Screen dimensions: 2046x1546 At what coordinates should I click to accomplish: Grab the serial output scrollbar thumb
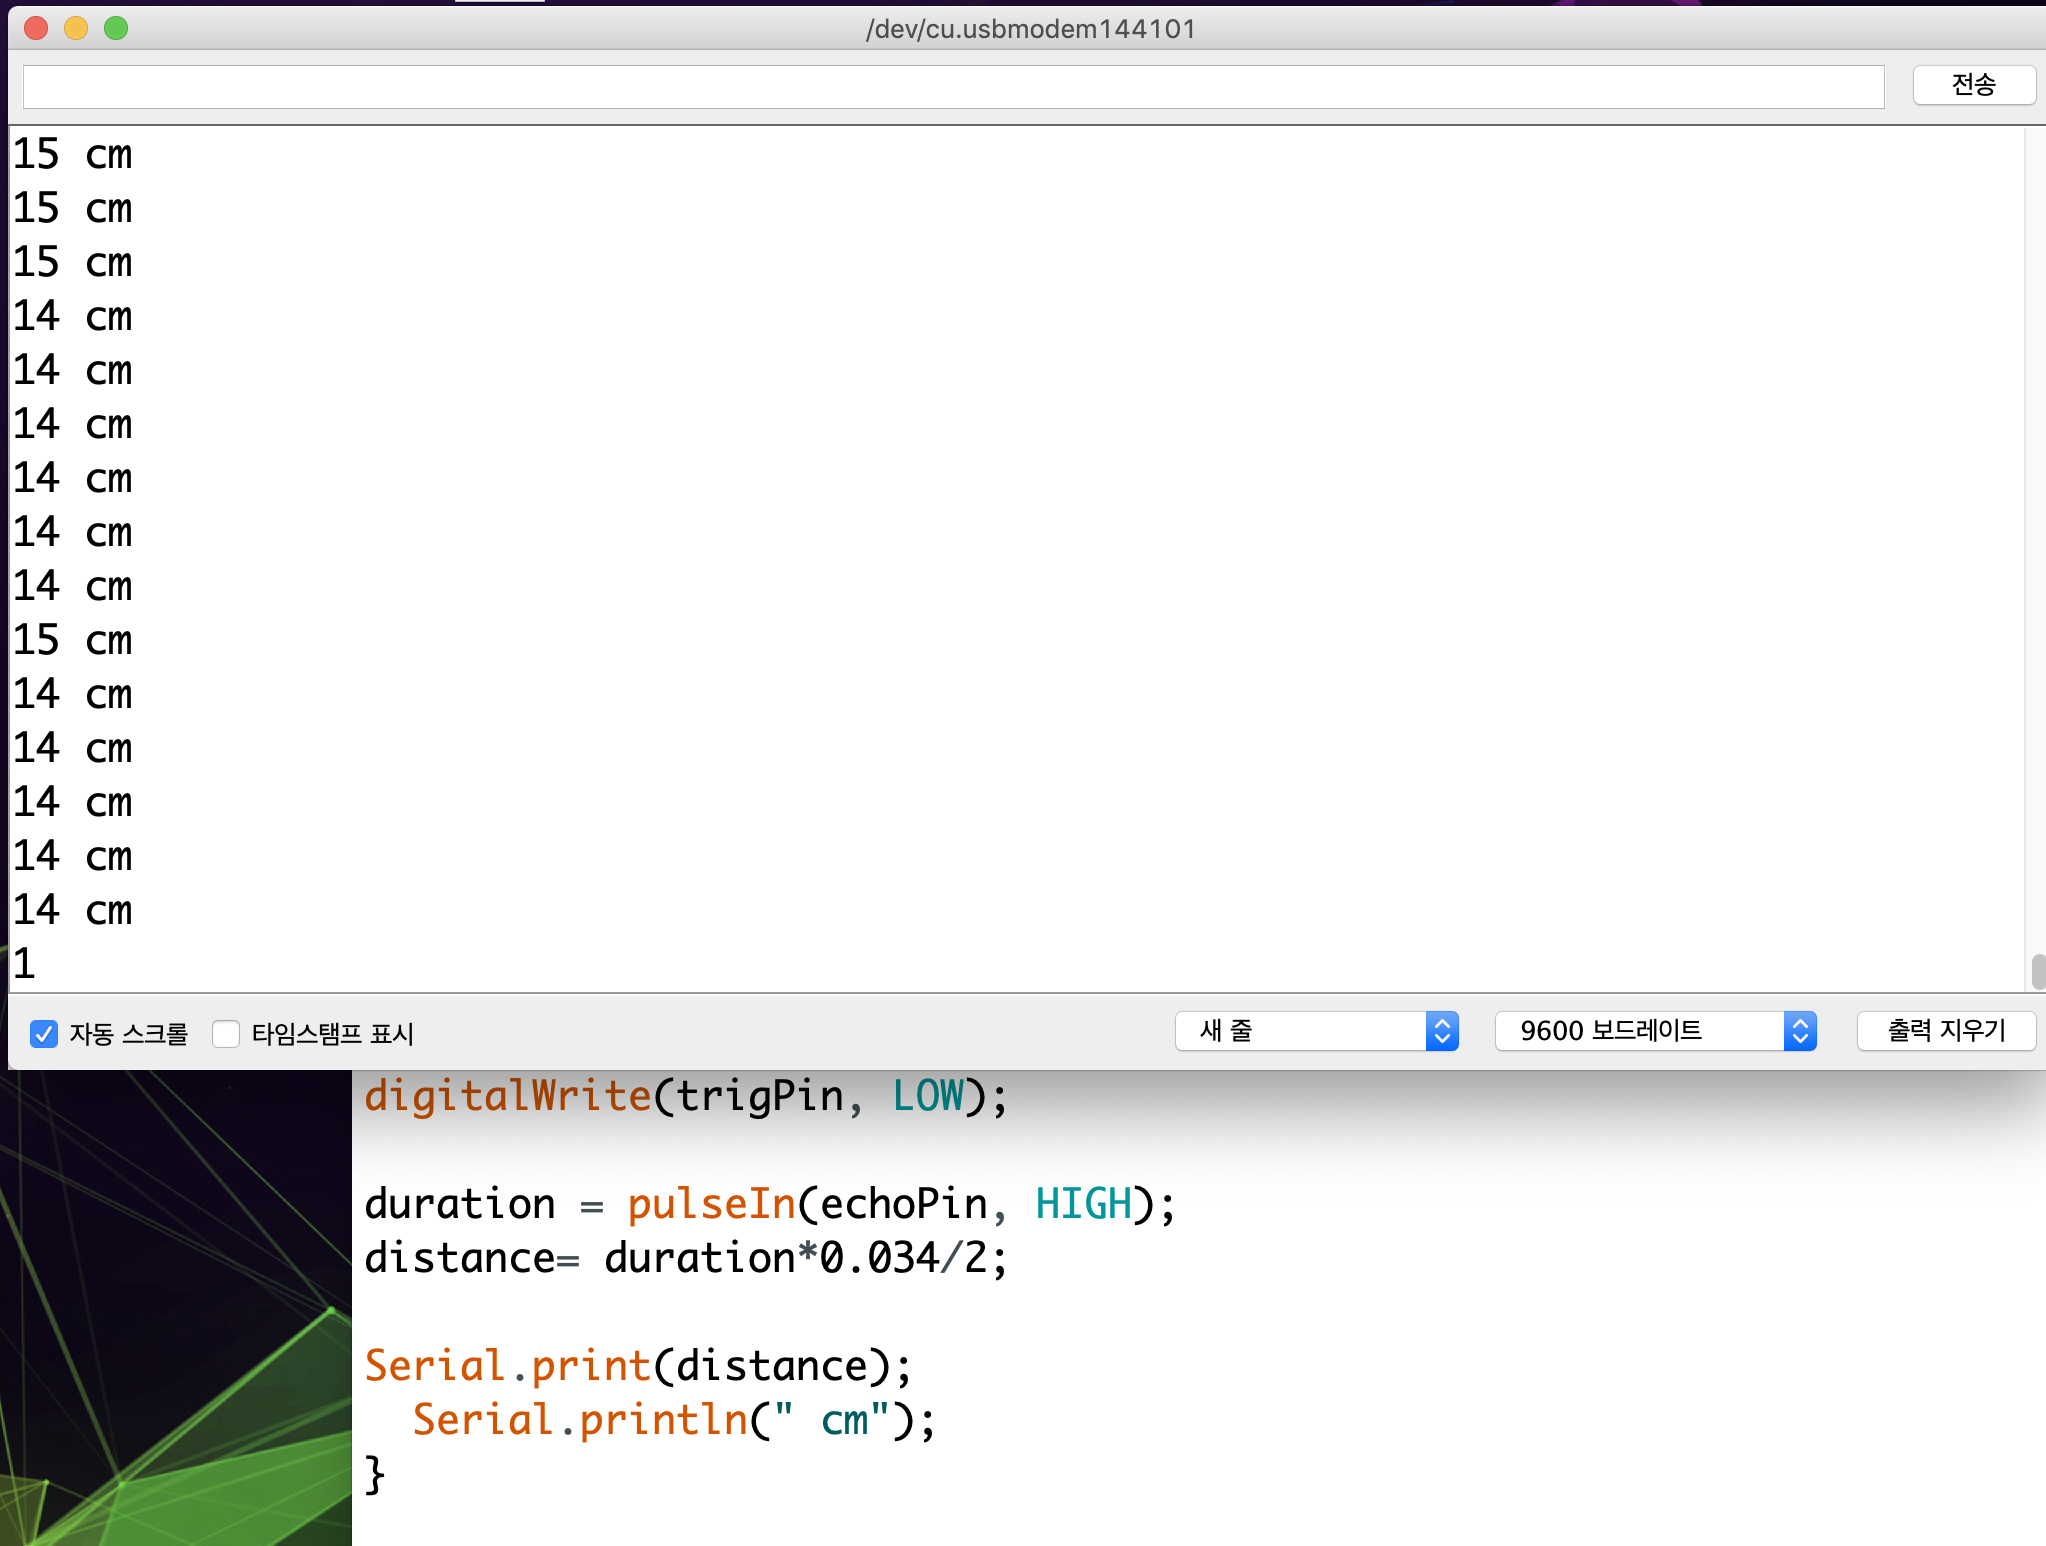click(x=2038, y=971)
